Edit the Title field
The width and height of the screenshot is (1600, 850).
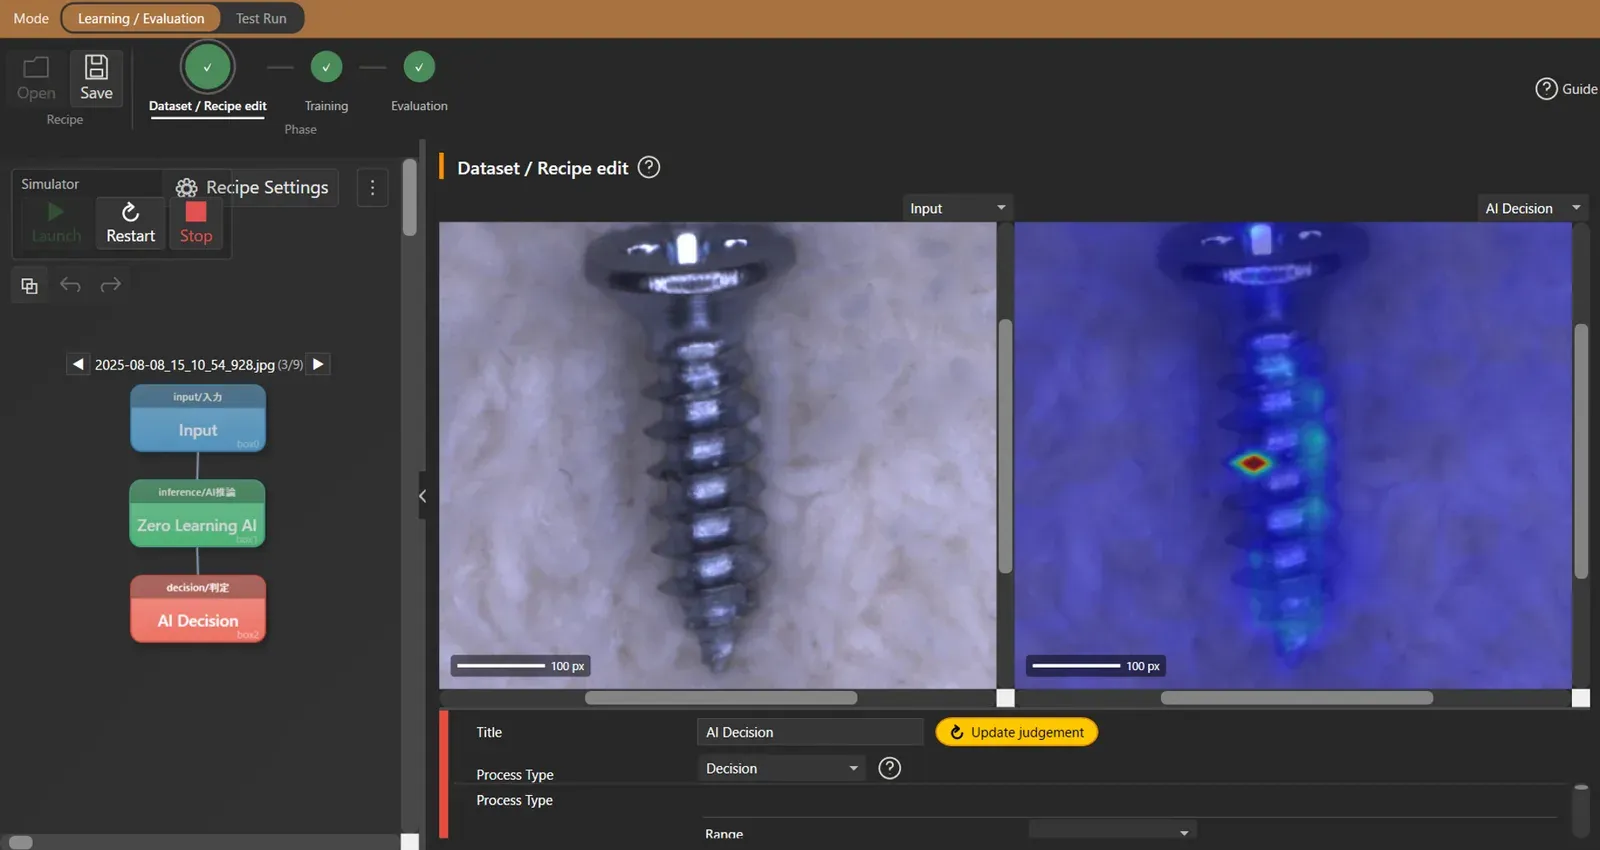(x=810, y=732)
